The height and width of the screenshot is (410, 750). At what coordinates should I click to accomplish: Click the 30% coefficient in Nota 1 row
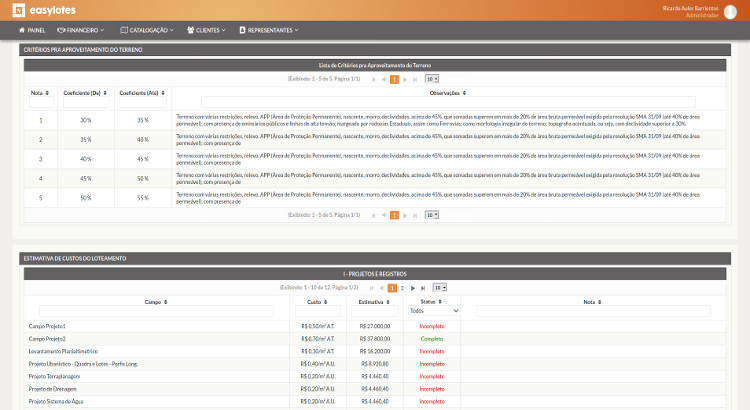click(86, 121)
